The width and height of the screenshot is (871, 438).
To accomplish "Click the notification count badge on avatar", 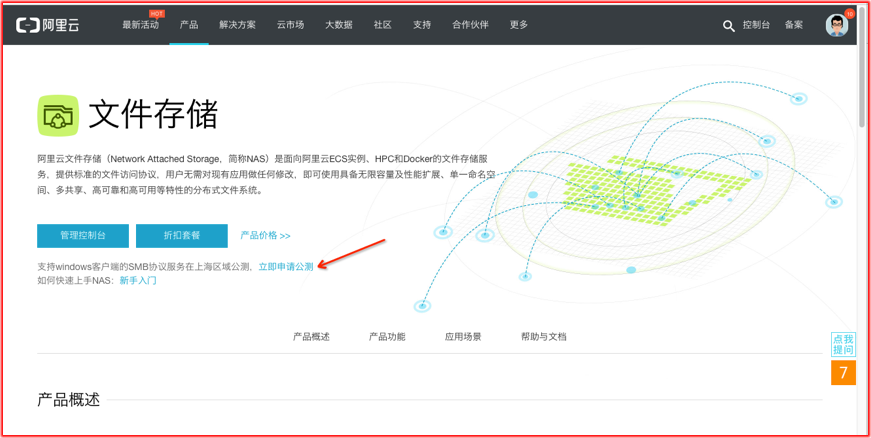I will tap(849, 13).
